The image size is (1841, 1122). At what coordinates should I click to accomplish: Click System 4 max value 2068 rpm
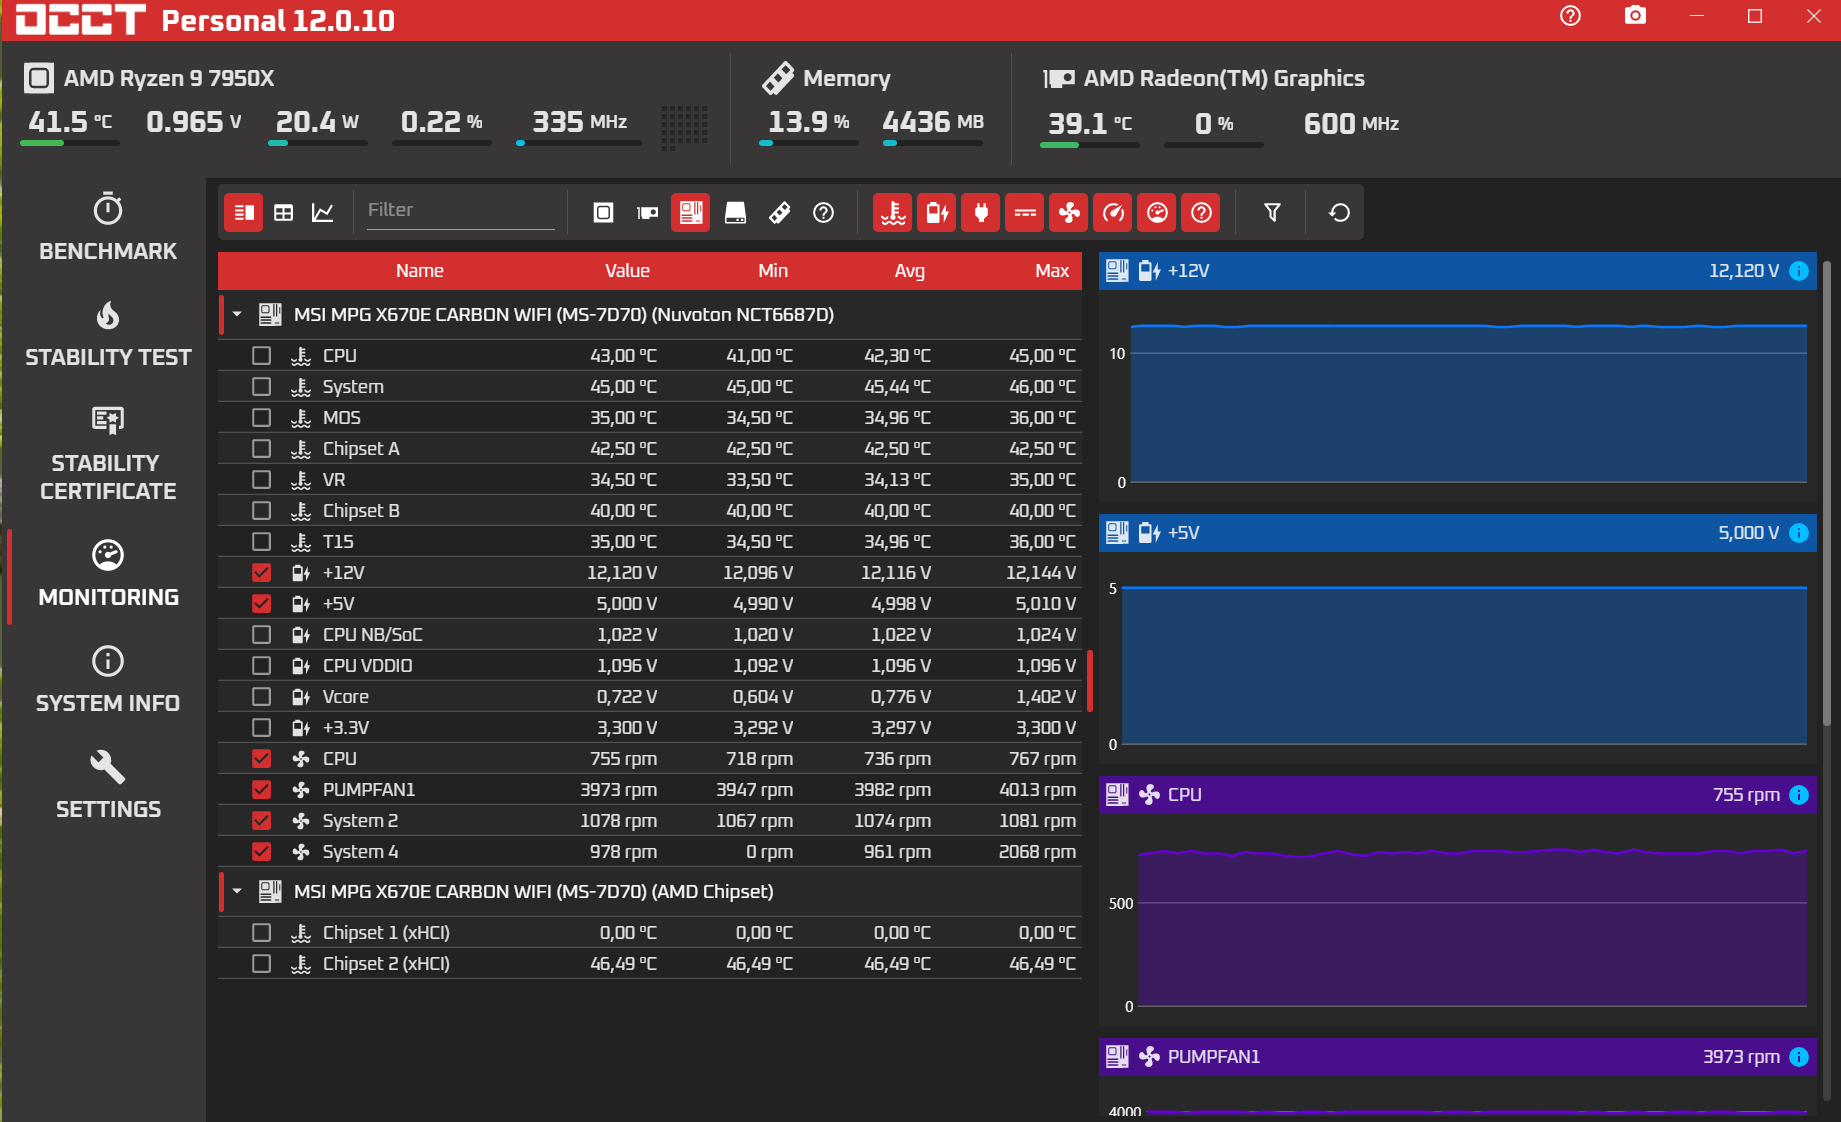(1037, 852)
